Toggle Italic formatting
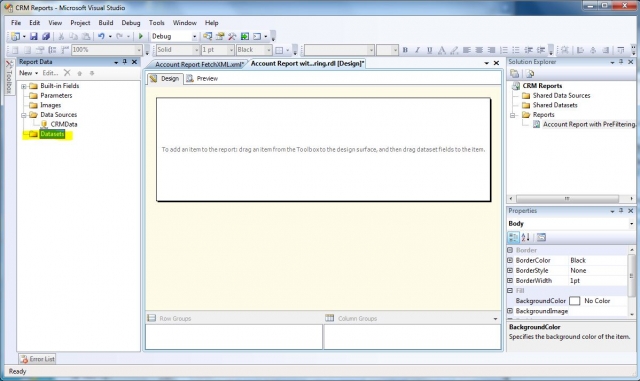 pyautogui.click(x=417, y=50)
